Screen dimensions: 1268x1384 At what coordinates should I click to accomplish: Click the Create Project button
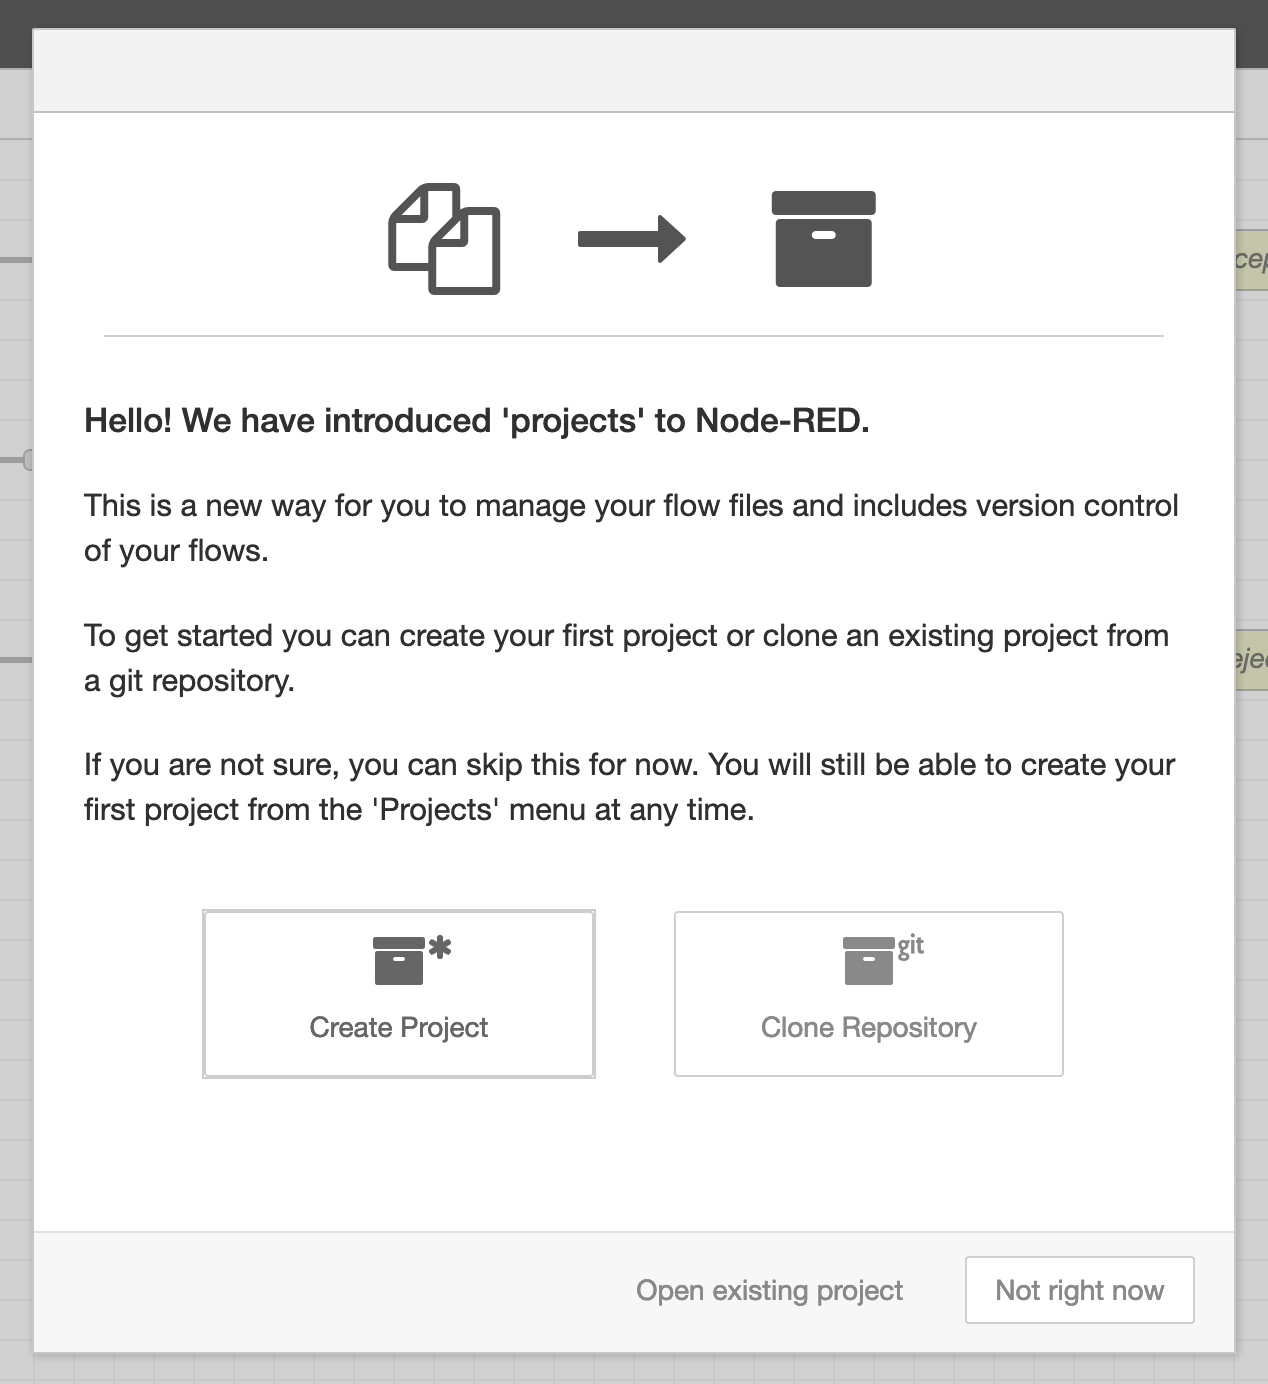[399, 994]
